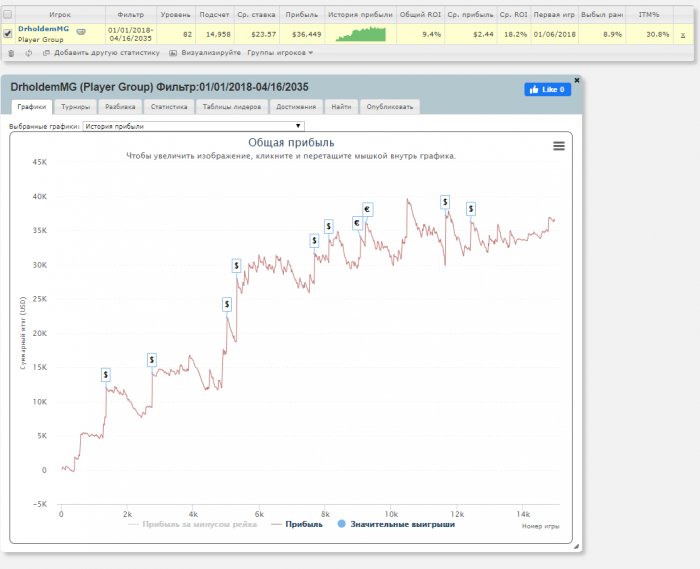Click 'Добавить другую статистику' link
Screen dimensions: 700x569
[x=106, y=53]
